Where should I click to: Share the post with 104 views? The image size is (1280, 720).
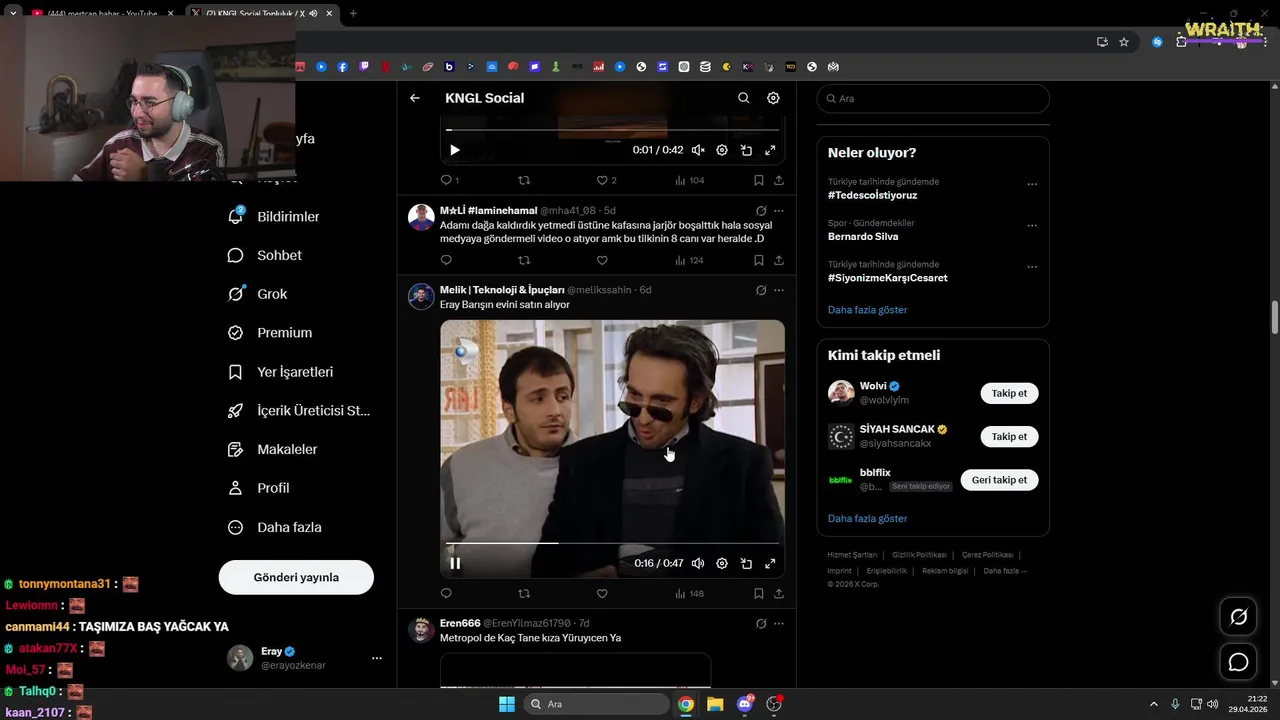779,180
